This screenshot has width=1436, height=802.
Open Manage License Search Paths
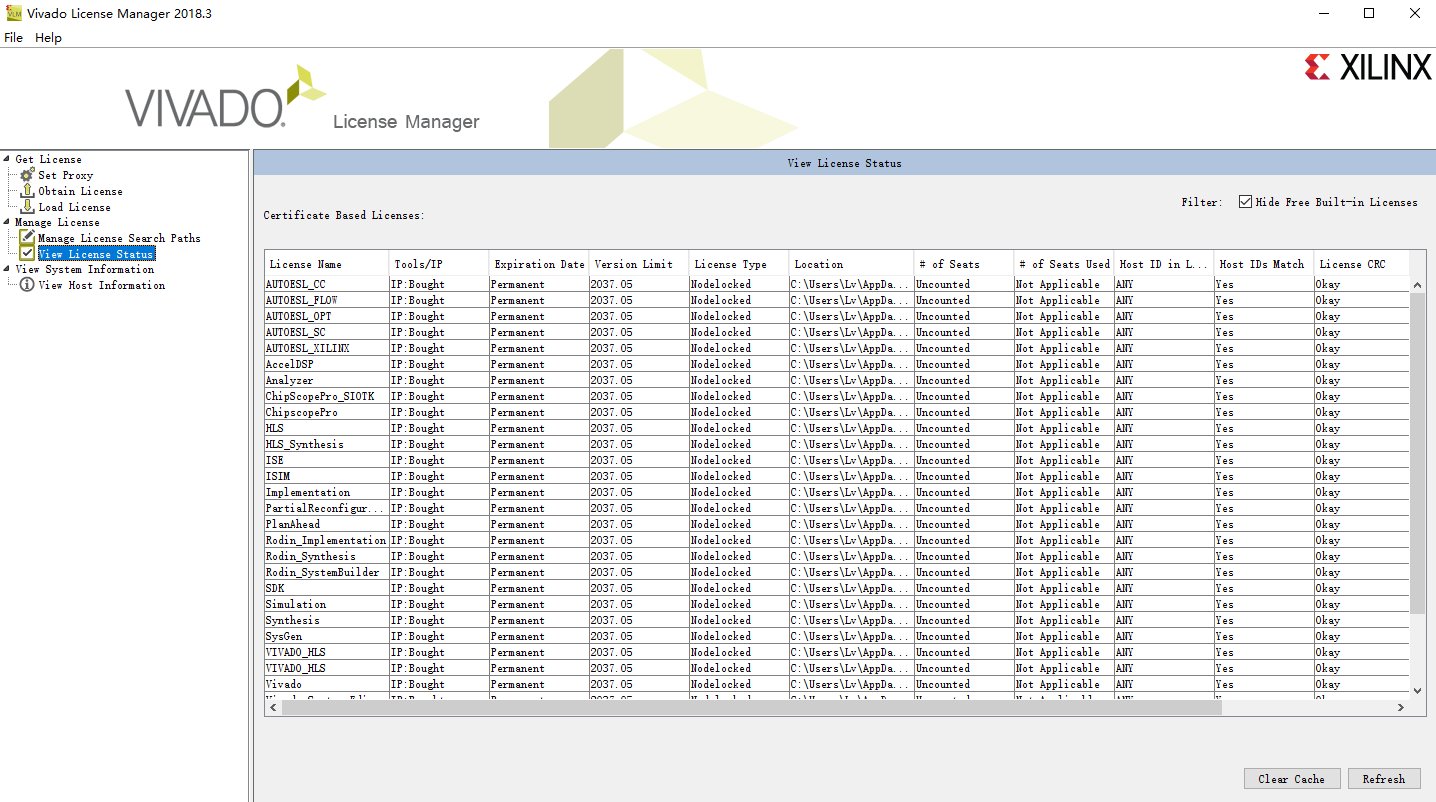[119, 238]
